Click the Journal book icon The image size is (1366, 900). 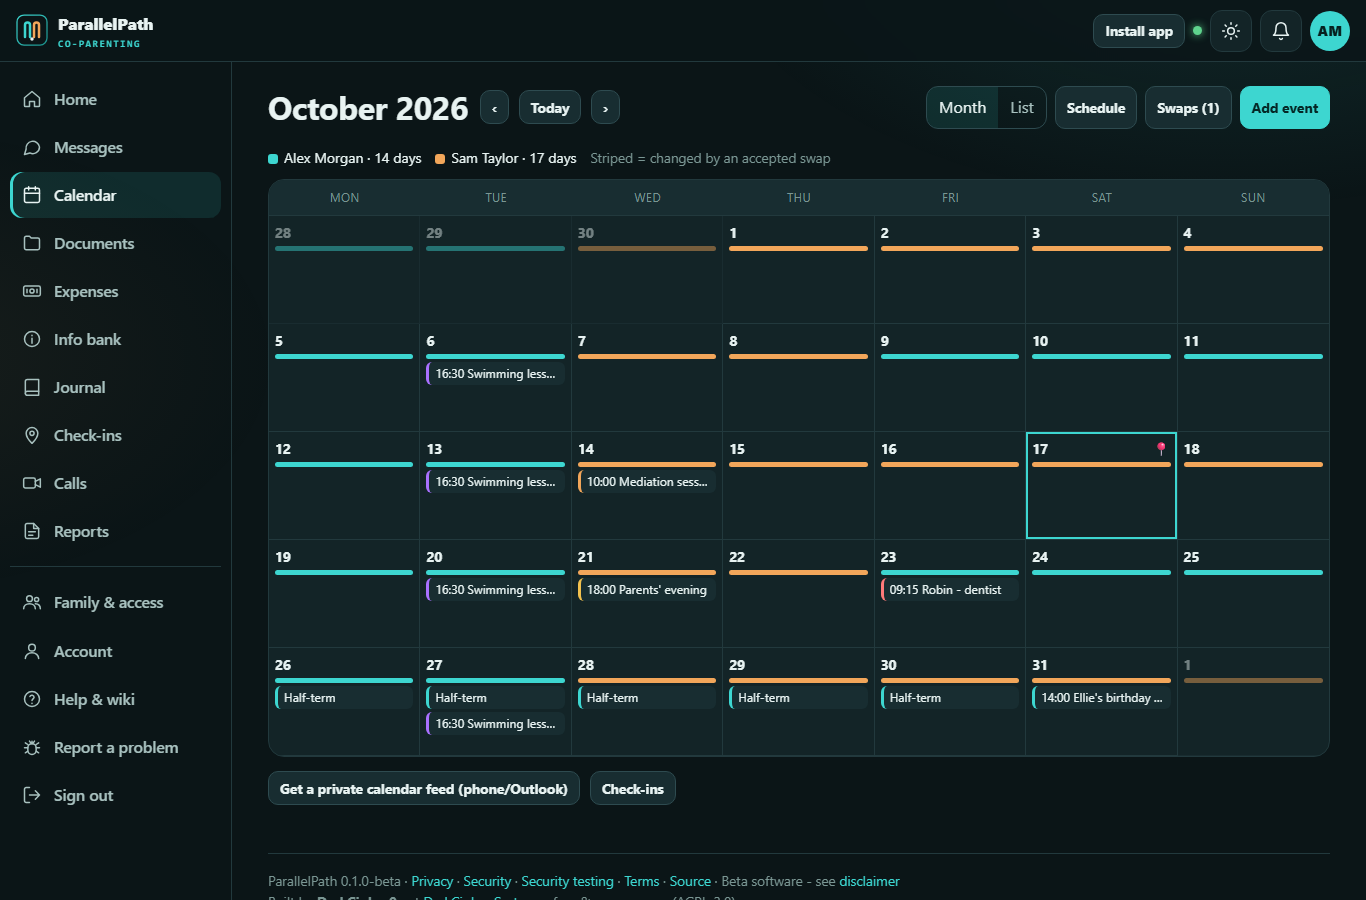[x=32, y=387]
